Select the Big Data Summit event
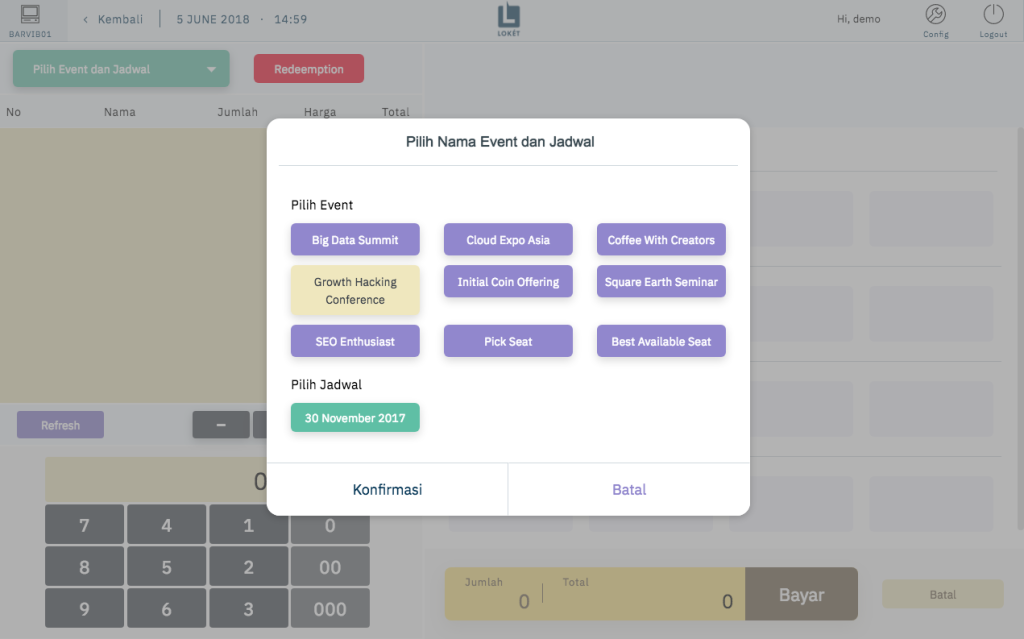The image size is (1024, 639). [x=355, y=240]
